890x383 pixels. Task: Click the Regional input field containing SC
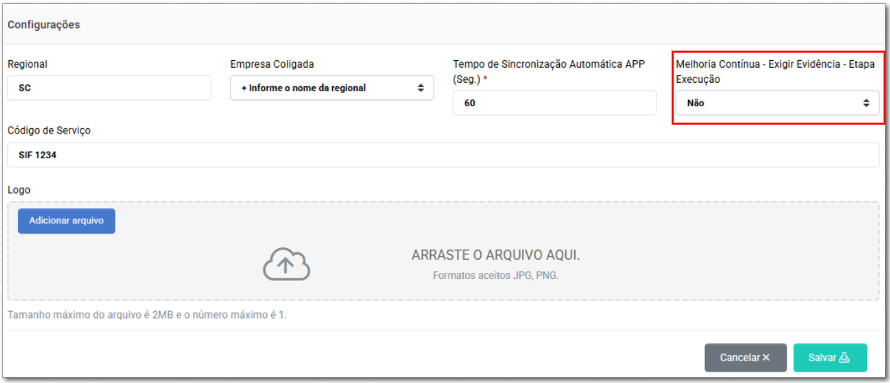click(110, 88)
